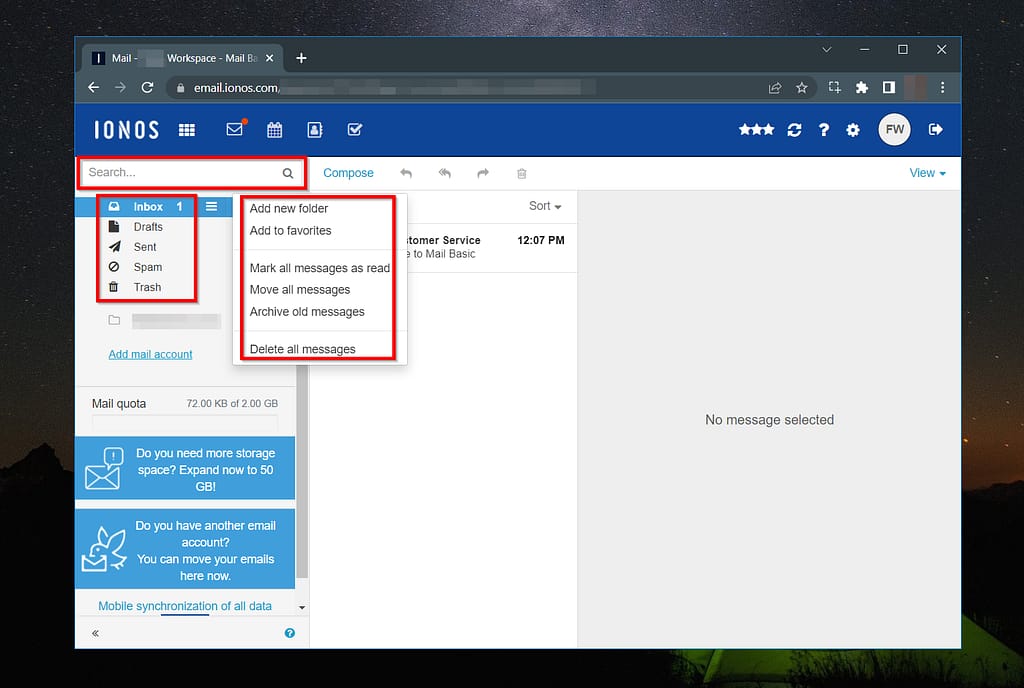Click the expand storage to 50 GB banner
This screenshot has height=688, width=1024.
(x=185, y=469)
